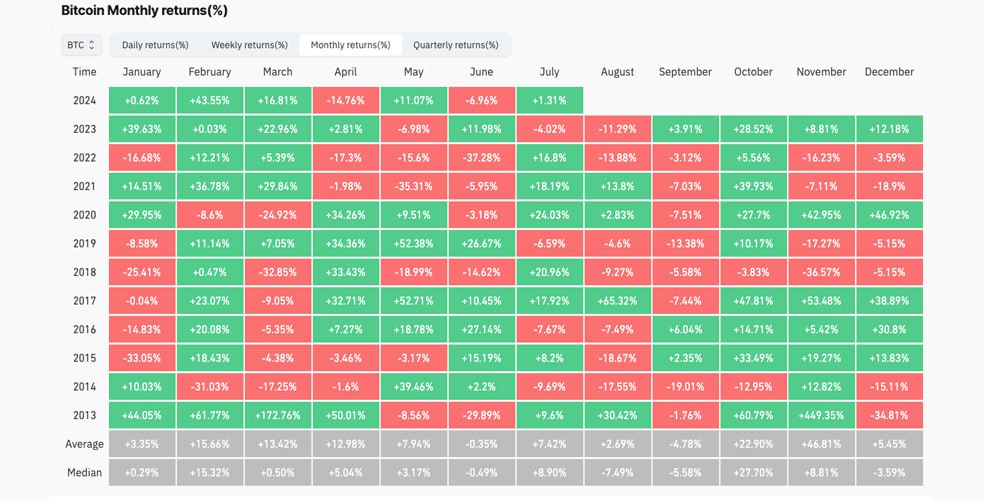Click the 2022 June -37.28% cell
The image size is (984, 500).
481,157
